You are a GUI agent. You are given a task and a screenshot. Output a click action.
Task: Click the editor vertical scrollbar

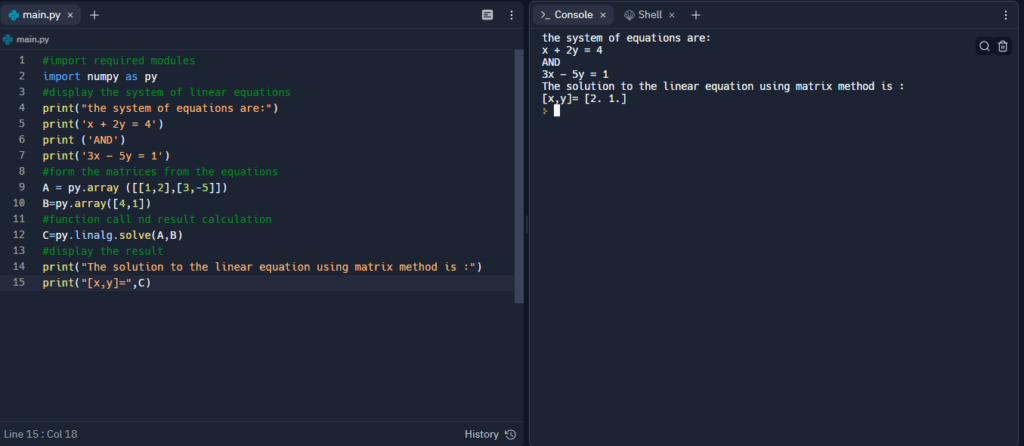point(519,176)
